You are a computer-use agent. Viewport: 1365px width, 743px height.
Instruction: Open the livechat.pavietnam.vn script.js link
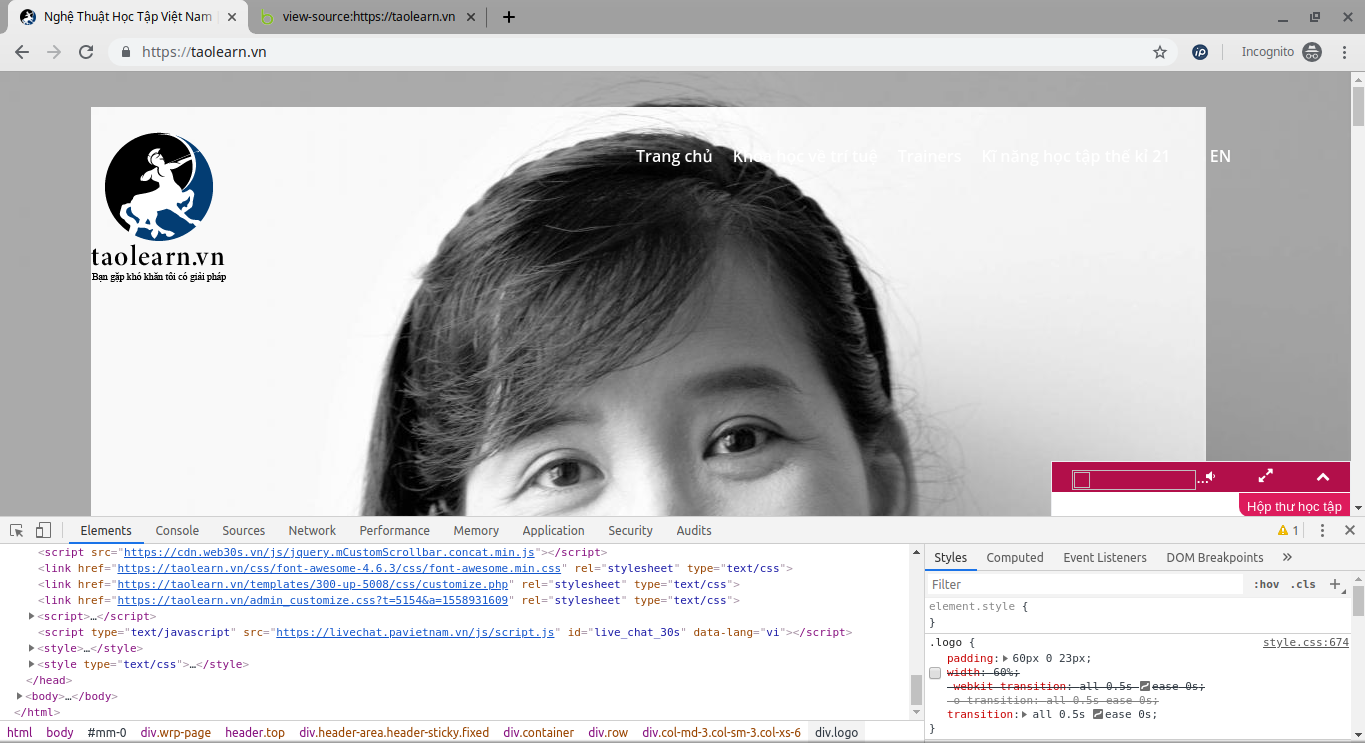point(415,632)
